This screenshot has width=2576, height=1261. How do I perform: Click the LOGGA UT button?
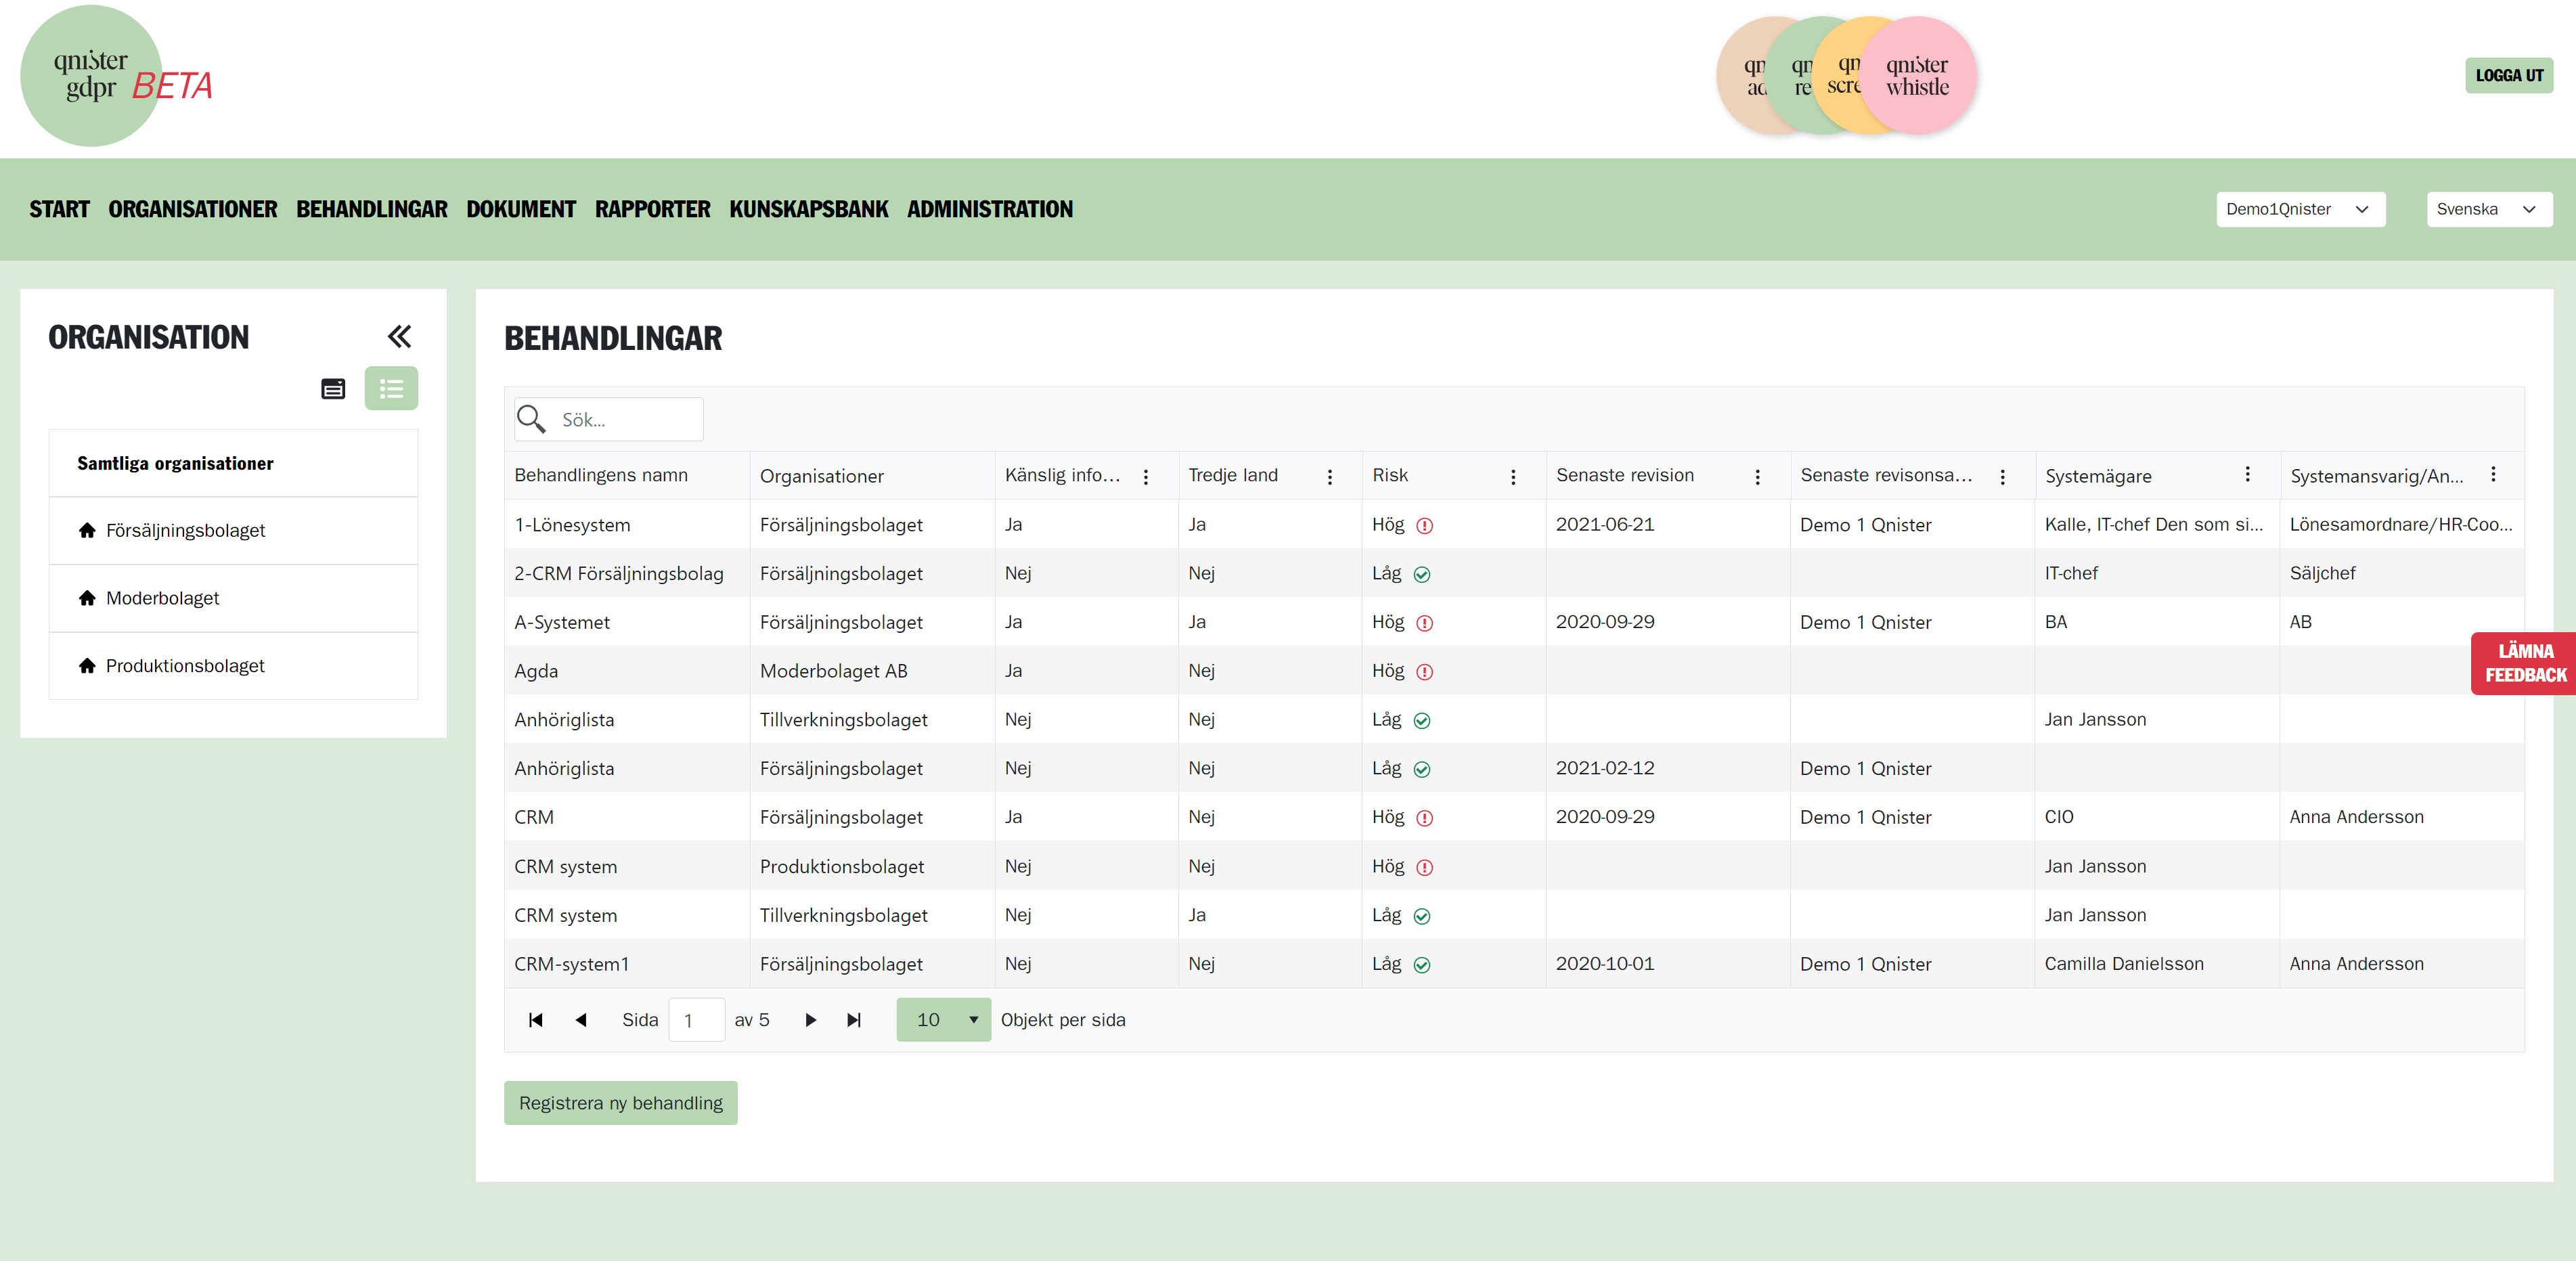pyautogui.click(x=2508, y=76)
